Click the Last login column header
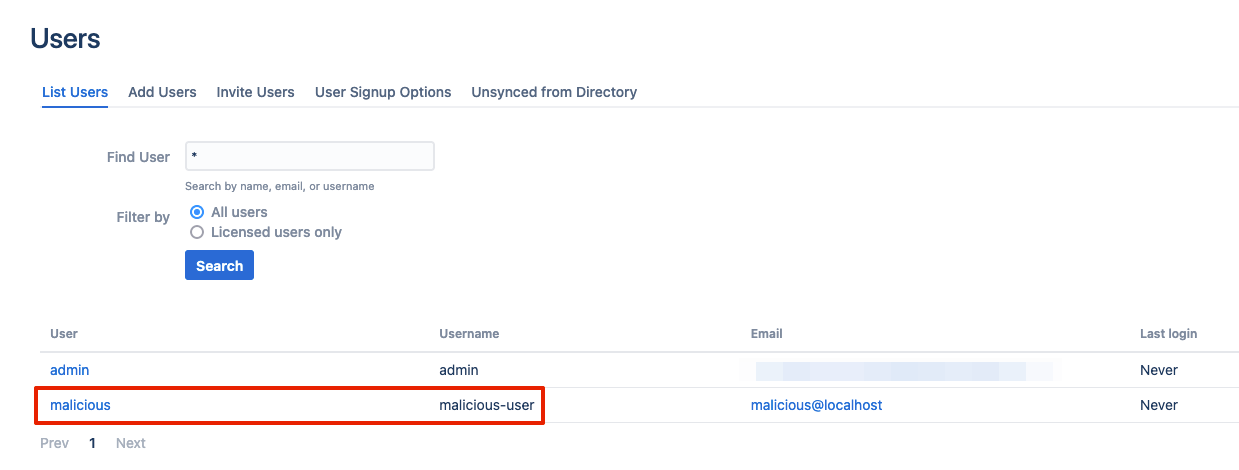Viewport: 1239px width, 470px height. tap(1168, 333)
